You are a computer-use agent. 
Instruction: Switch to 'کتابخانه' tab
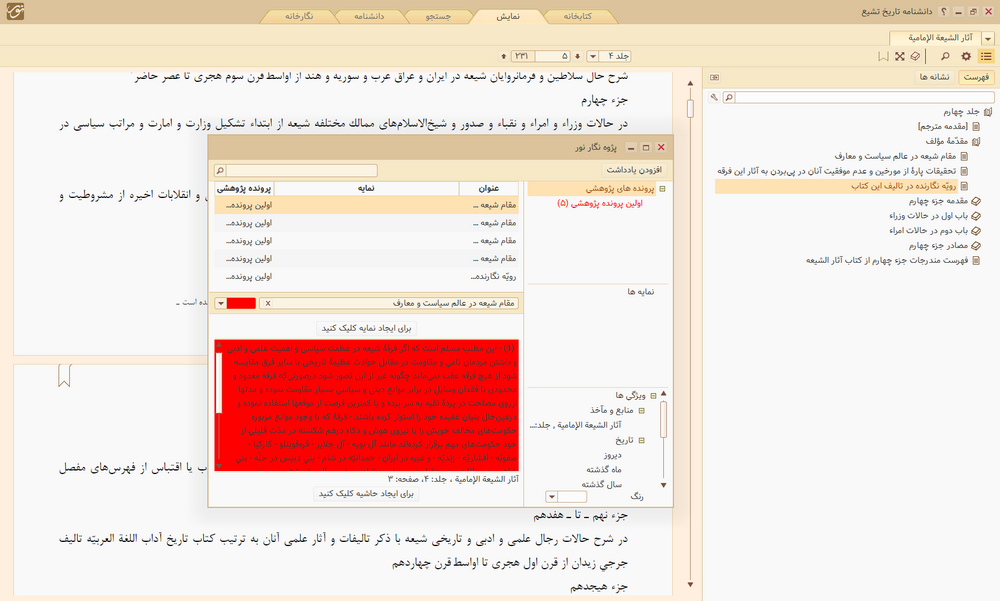click(577, 17)
